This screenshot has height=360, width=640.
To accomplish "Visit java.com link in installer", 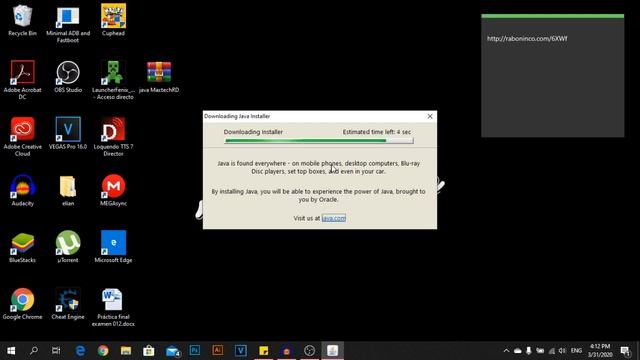I will (x=333, y=218).
